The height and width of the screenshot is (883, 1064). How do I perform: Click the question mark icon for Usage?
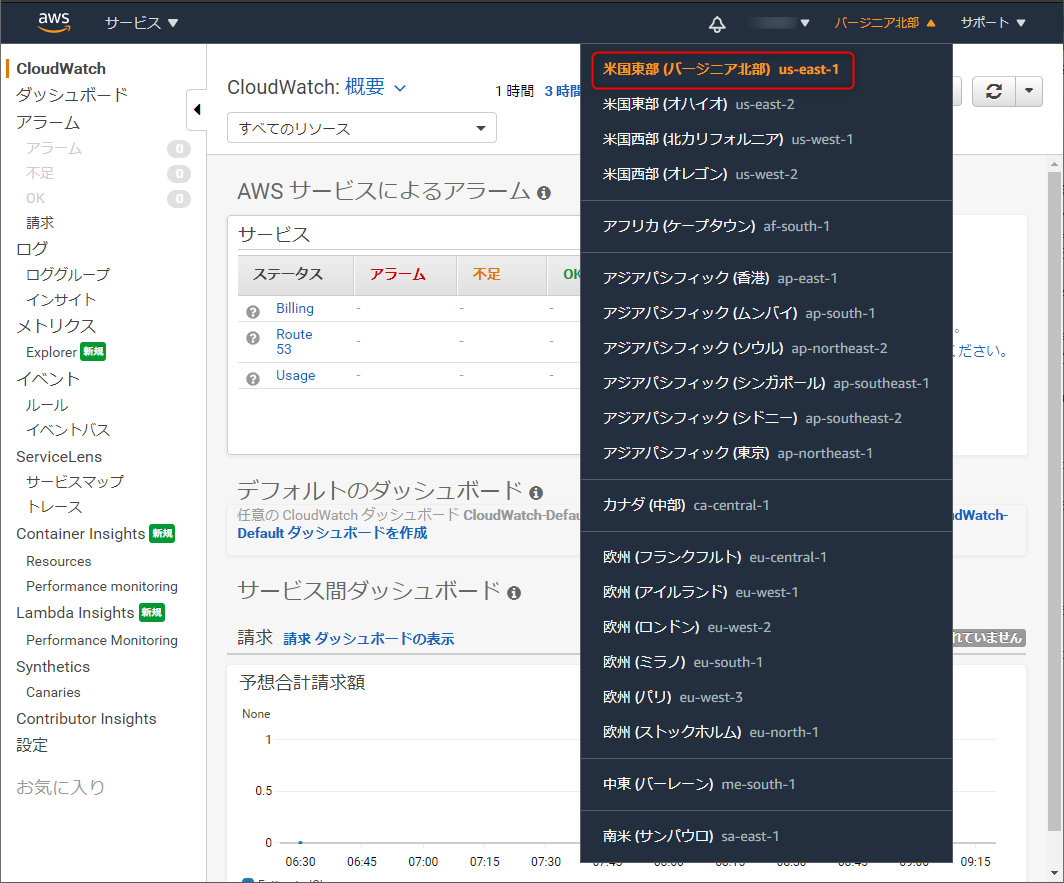[x=252, y=379]
